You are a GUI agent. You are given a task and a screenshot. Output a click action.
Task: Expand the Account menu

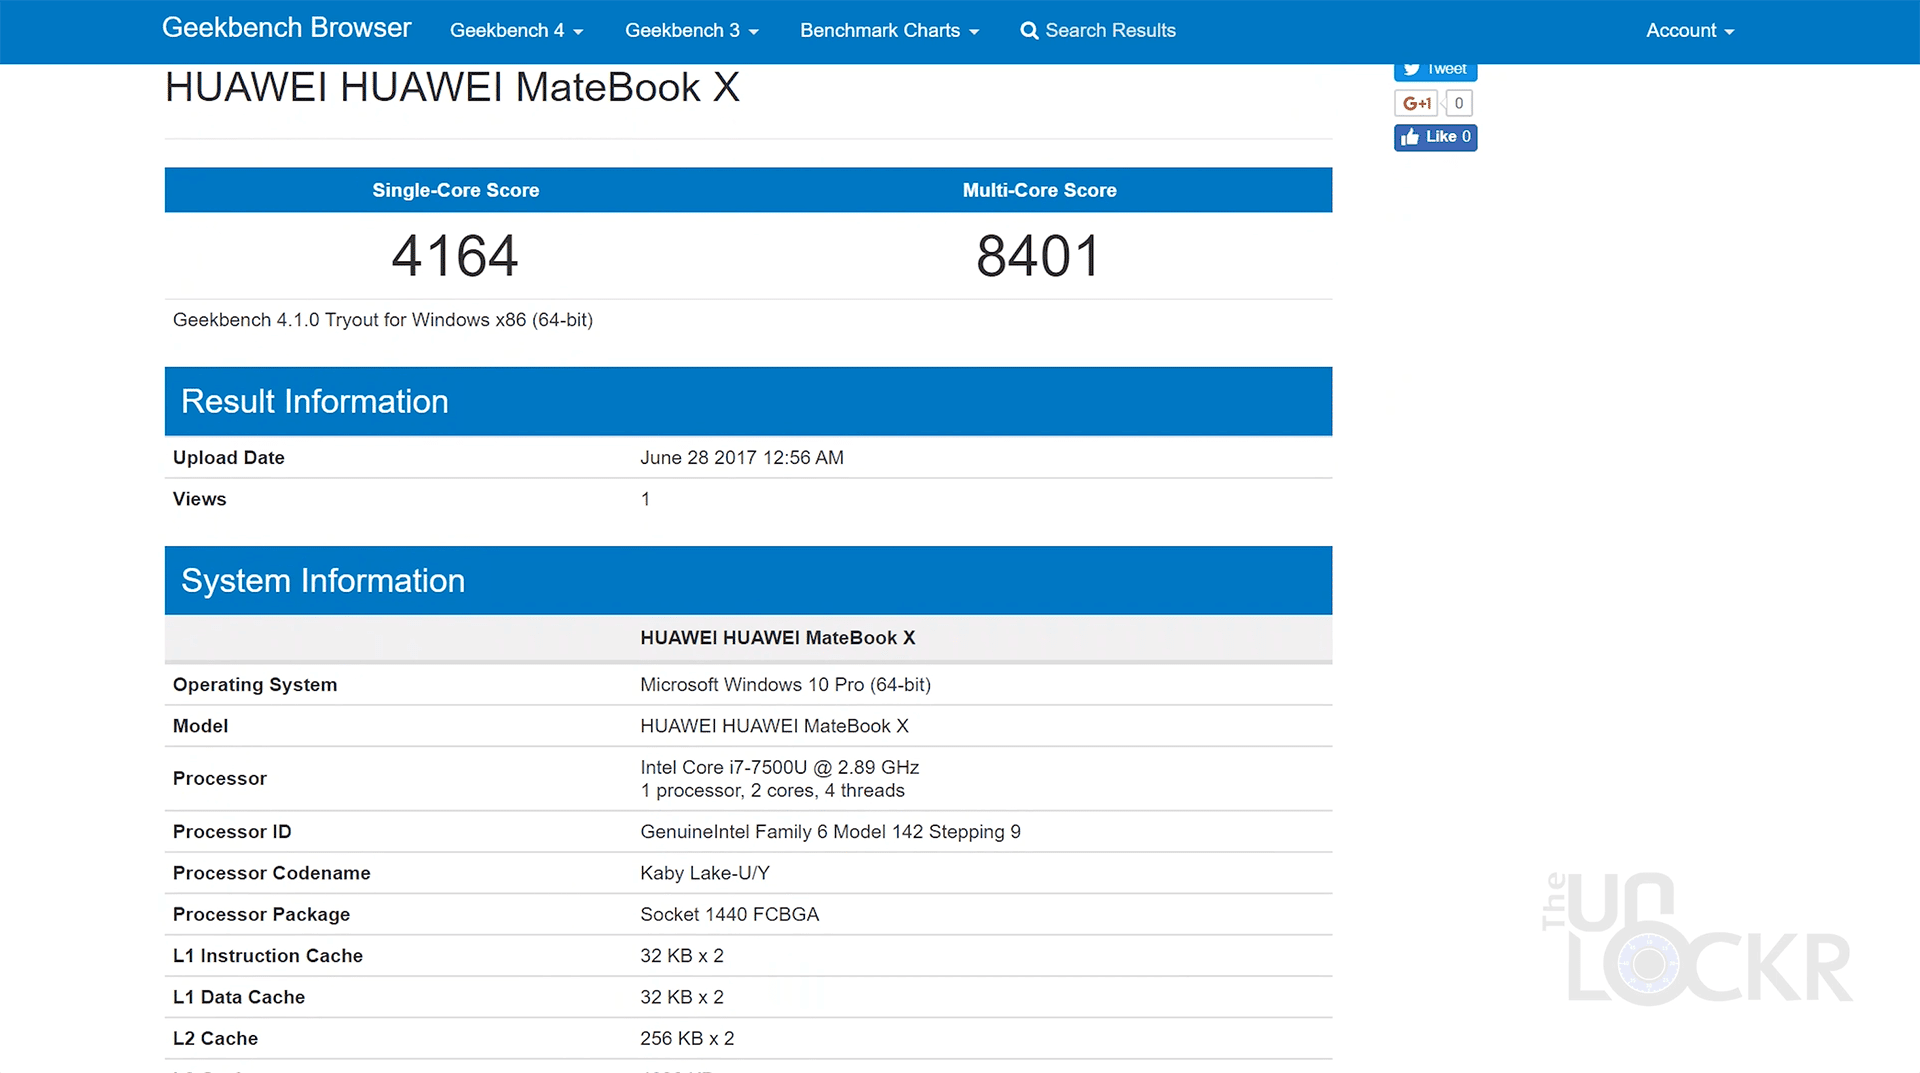[x=1689, y=31]
